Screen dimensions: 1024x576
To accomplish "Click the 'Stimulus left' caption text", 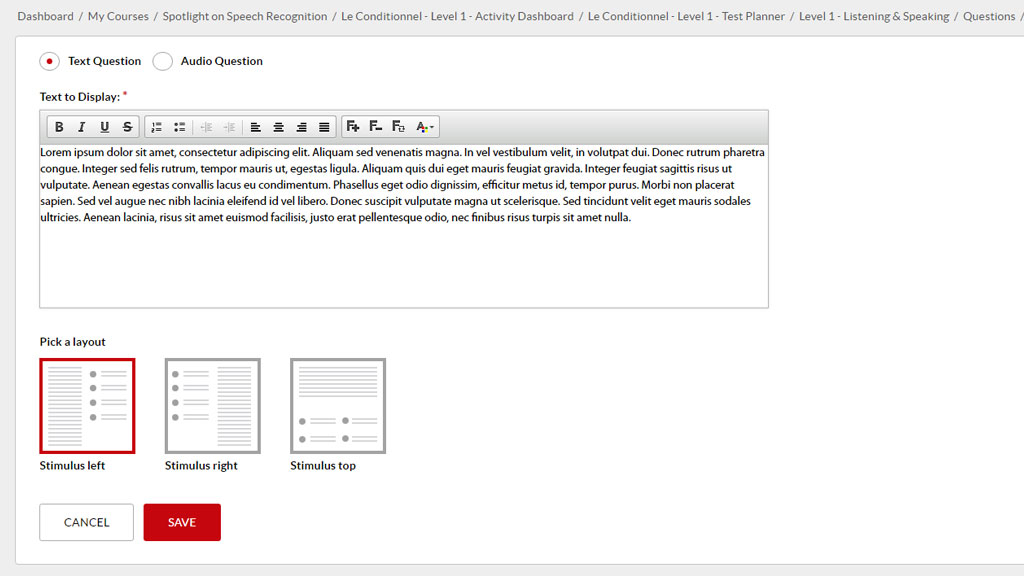I will pyautogui.click(x=72, y=466).
